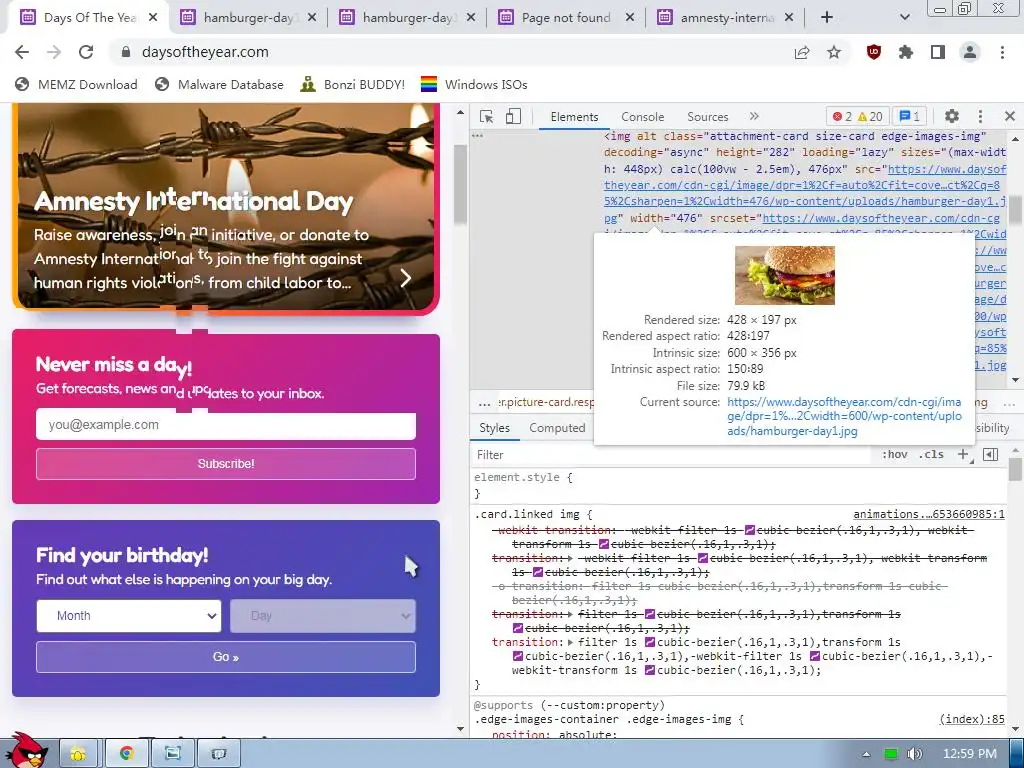Screen dimensions: 1024x768
Task: Open the Chrome profile avatar
Action: pyautogui.click(x=970, y=52)
